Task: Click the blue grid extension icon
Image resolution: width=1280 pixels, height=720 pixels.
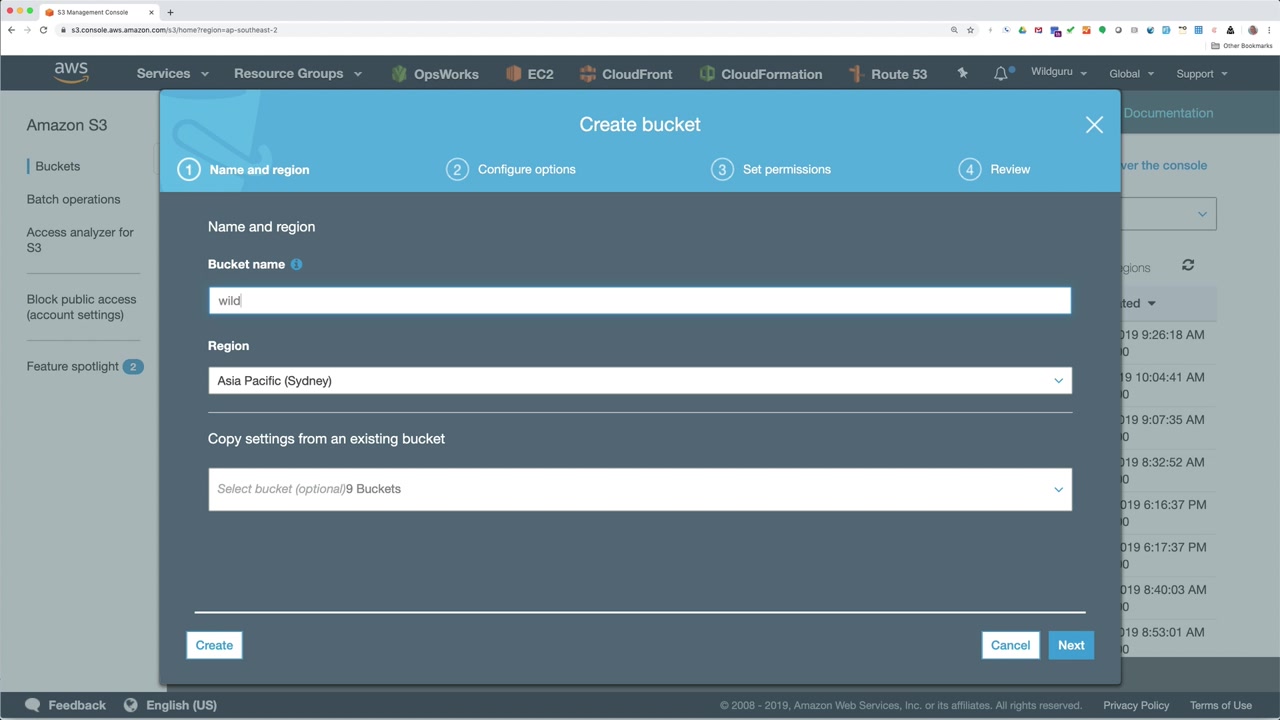Action: point(1198,30)
